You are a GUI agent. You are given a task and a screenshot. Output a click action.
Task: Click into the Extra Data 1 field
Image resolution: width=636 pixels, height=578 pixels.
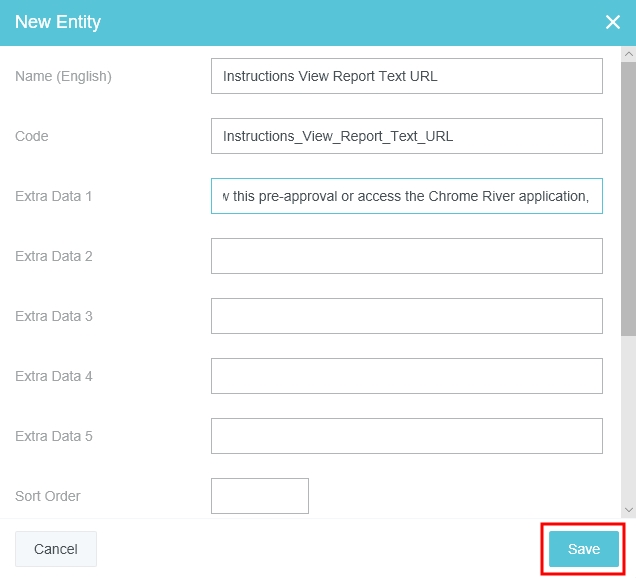click(406, 196)
